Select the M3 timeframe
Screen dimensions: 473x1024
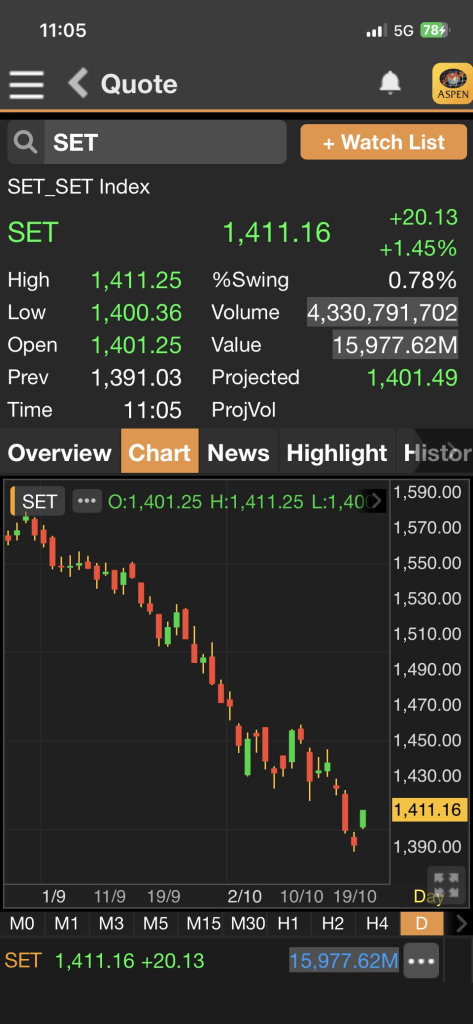coord(111,923)
